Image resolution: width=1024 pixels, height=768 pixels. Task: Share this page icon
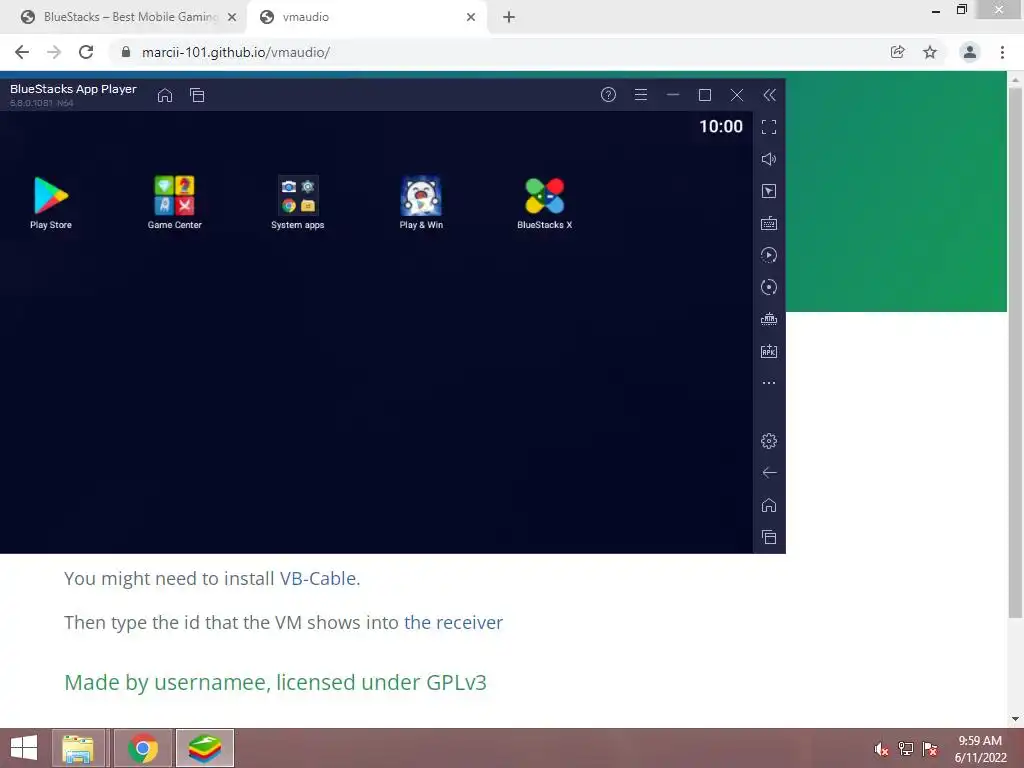(897, 52)
